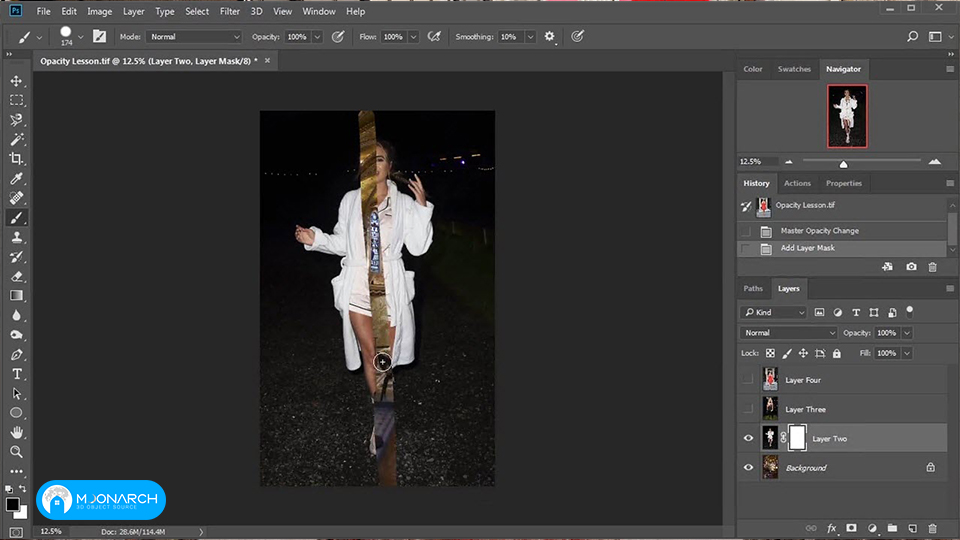The image size is (960, 540).
Task: Select the Pen tool
Action: point(17,354)
